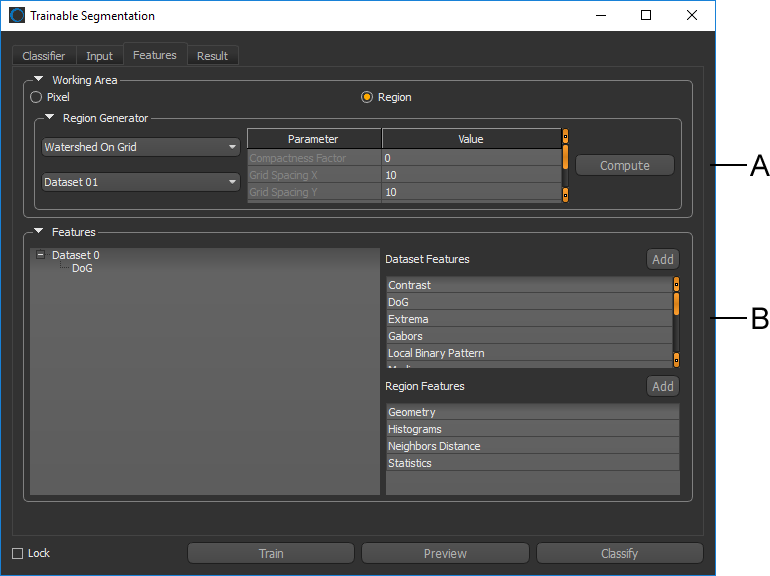This screenshot has height=576, width=770.
Task: Switch to the Classifier tab
Action: 44,56
